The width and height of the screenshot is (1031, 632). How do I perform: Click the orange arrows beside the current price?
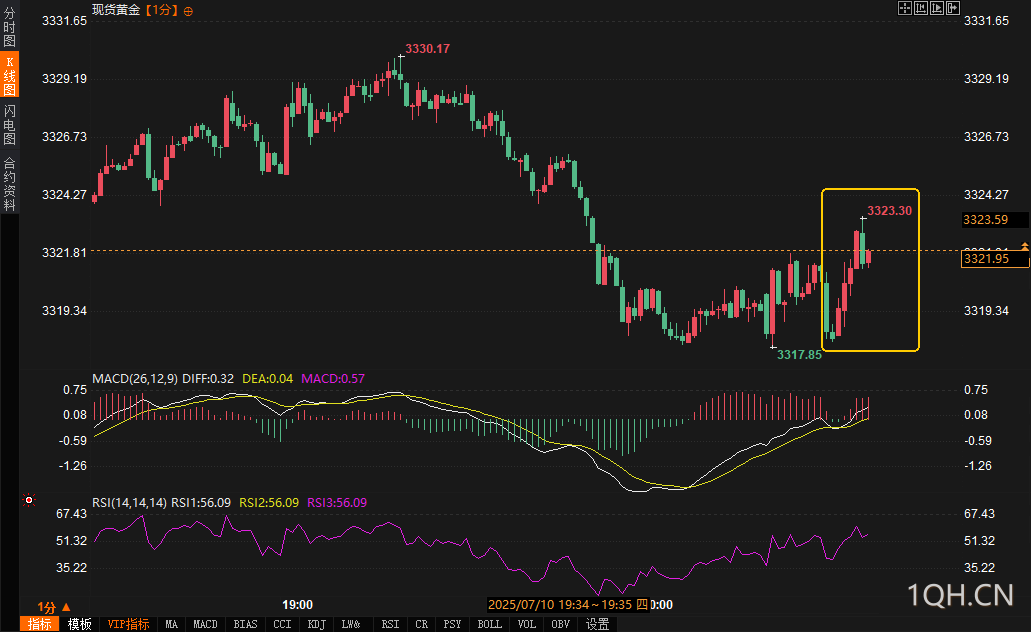point(1024,246)
